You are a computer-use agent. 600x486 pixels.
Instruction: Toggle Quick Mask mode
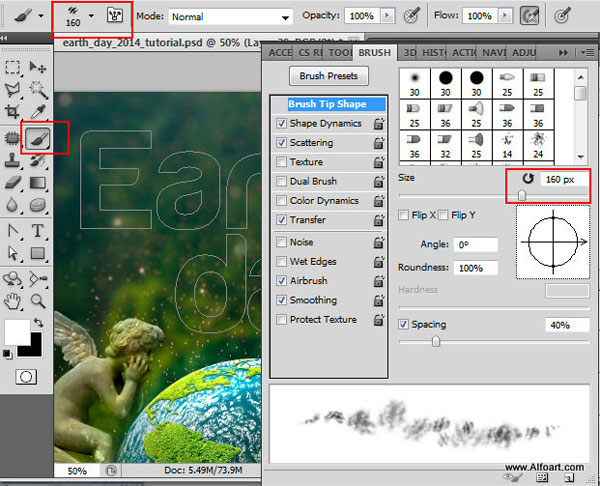(26, 377)
